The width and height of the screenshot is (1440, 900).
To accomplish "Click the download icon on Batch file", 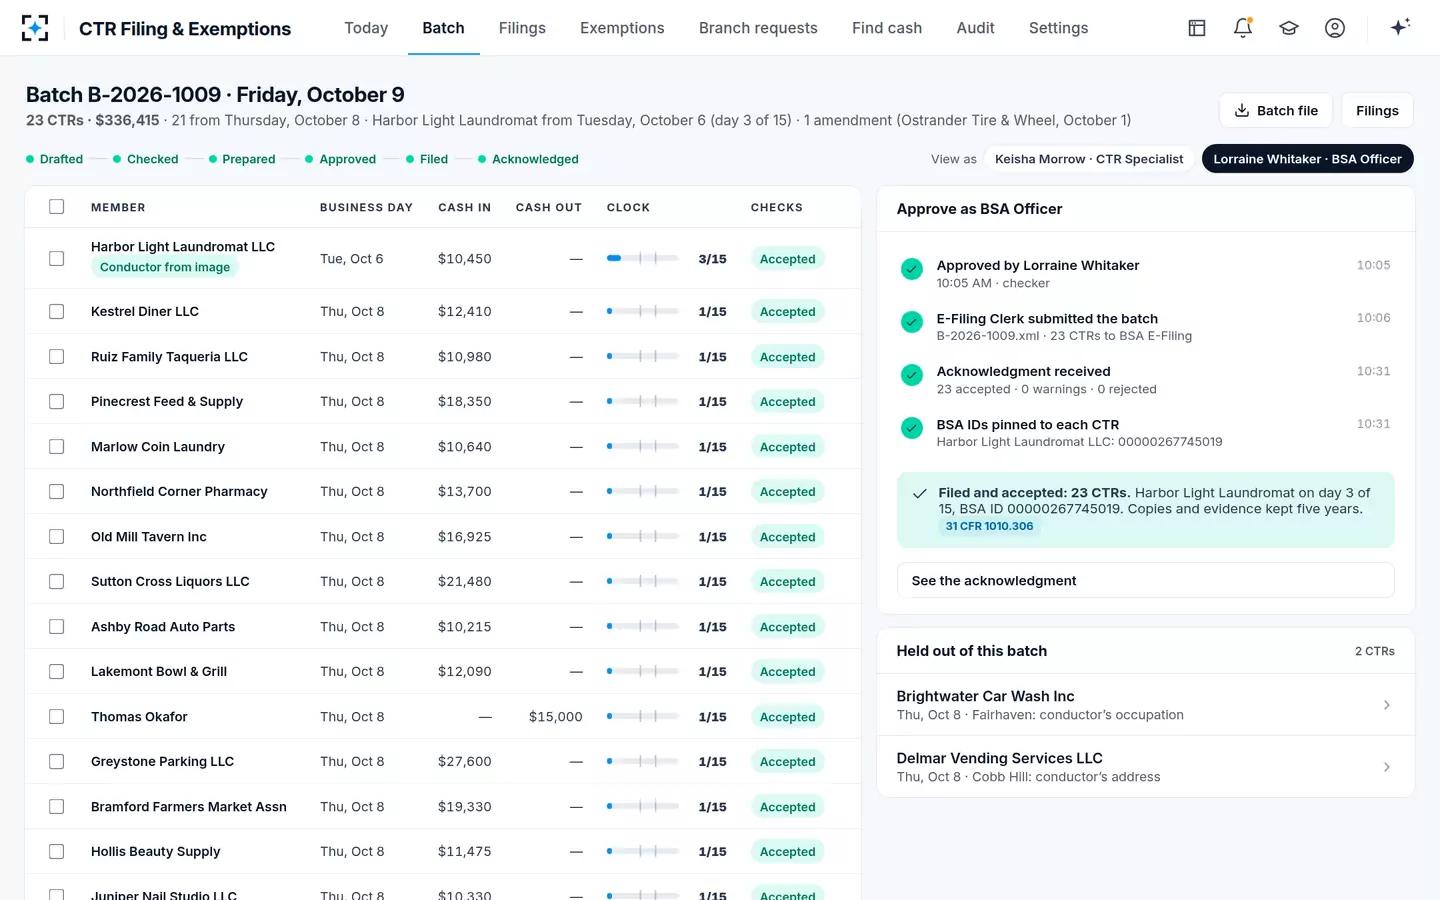I will point(1242,111).
